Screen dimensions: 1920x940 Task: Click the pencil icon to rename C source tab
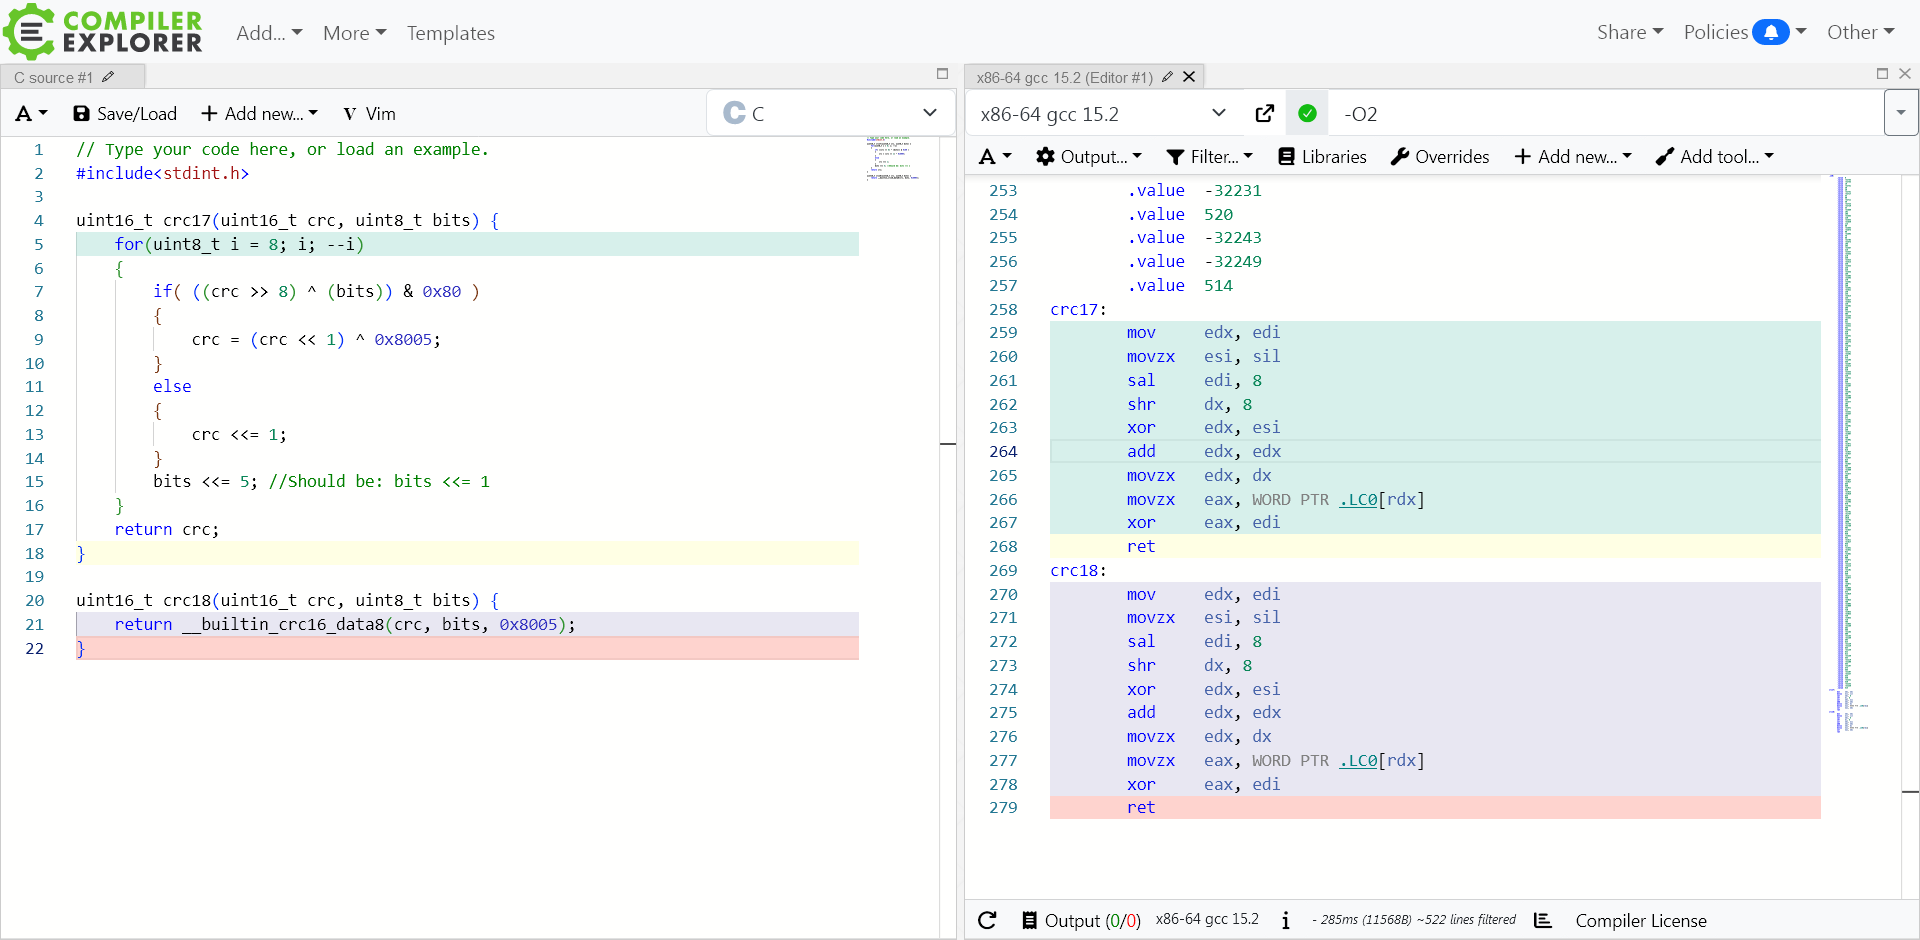click(x=108, y=77)
